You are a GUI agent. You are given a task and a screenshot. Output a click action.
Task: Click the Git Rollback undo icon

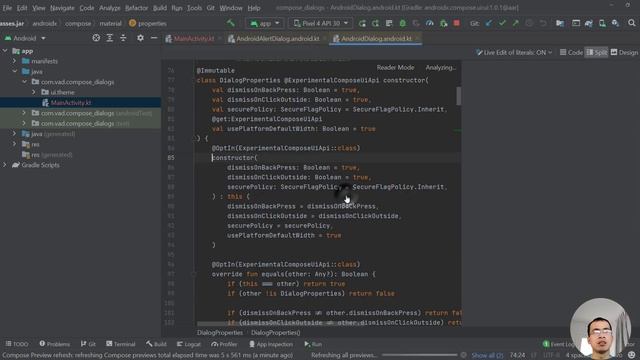tap(542, 23)
